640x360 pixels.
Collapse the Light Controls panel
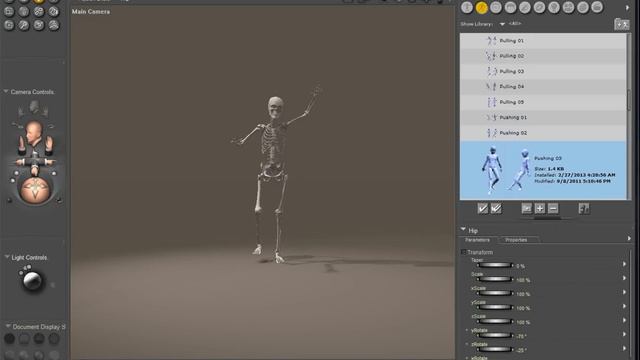click(x=7, y=257)
